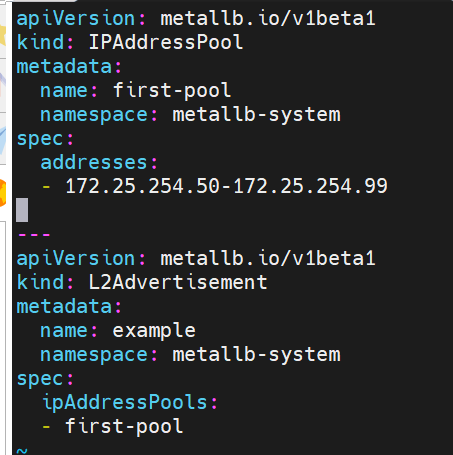Click 'metallb.io/v1beta1' after the separator

(268, 258)
